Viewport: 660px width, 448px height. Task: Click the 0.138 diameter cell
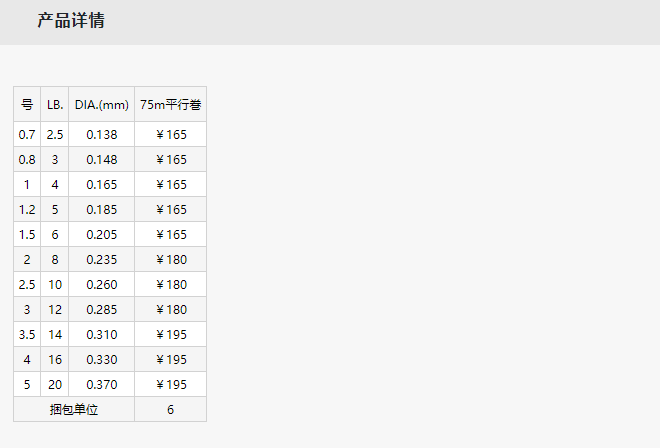click(102, 134)
